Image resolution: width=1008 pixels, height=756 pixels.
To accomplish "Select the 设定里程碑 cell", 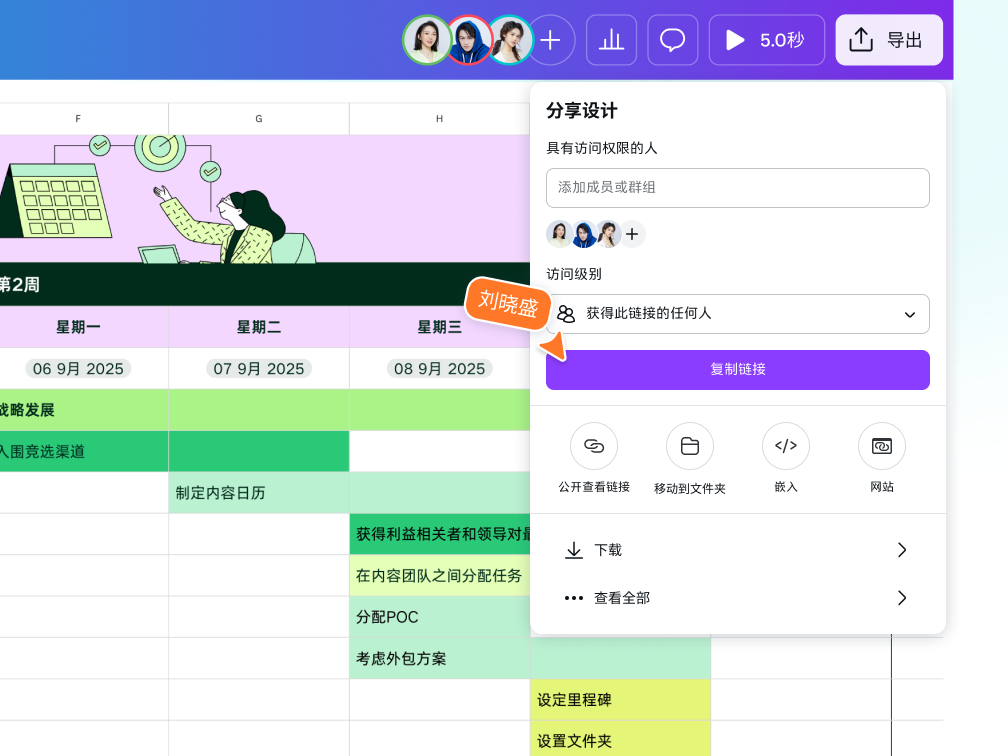I will coord(620,700).
